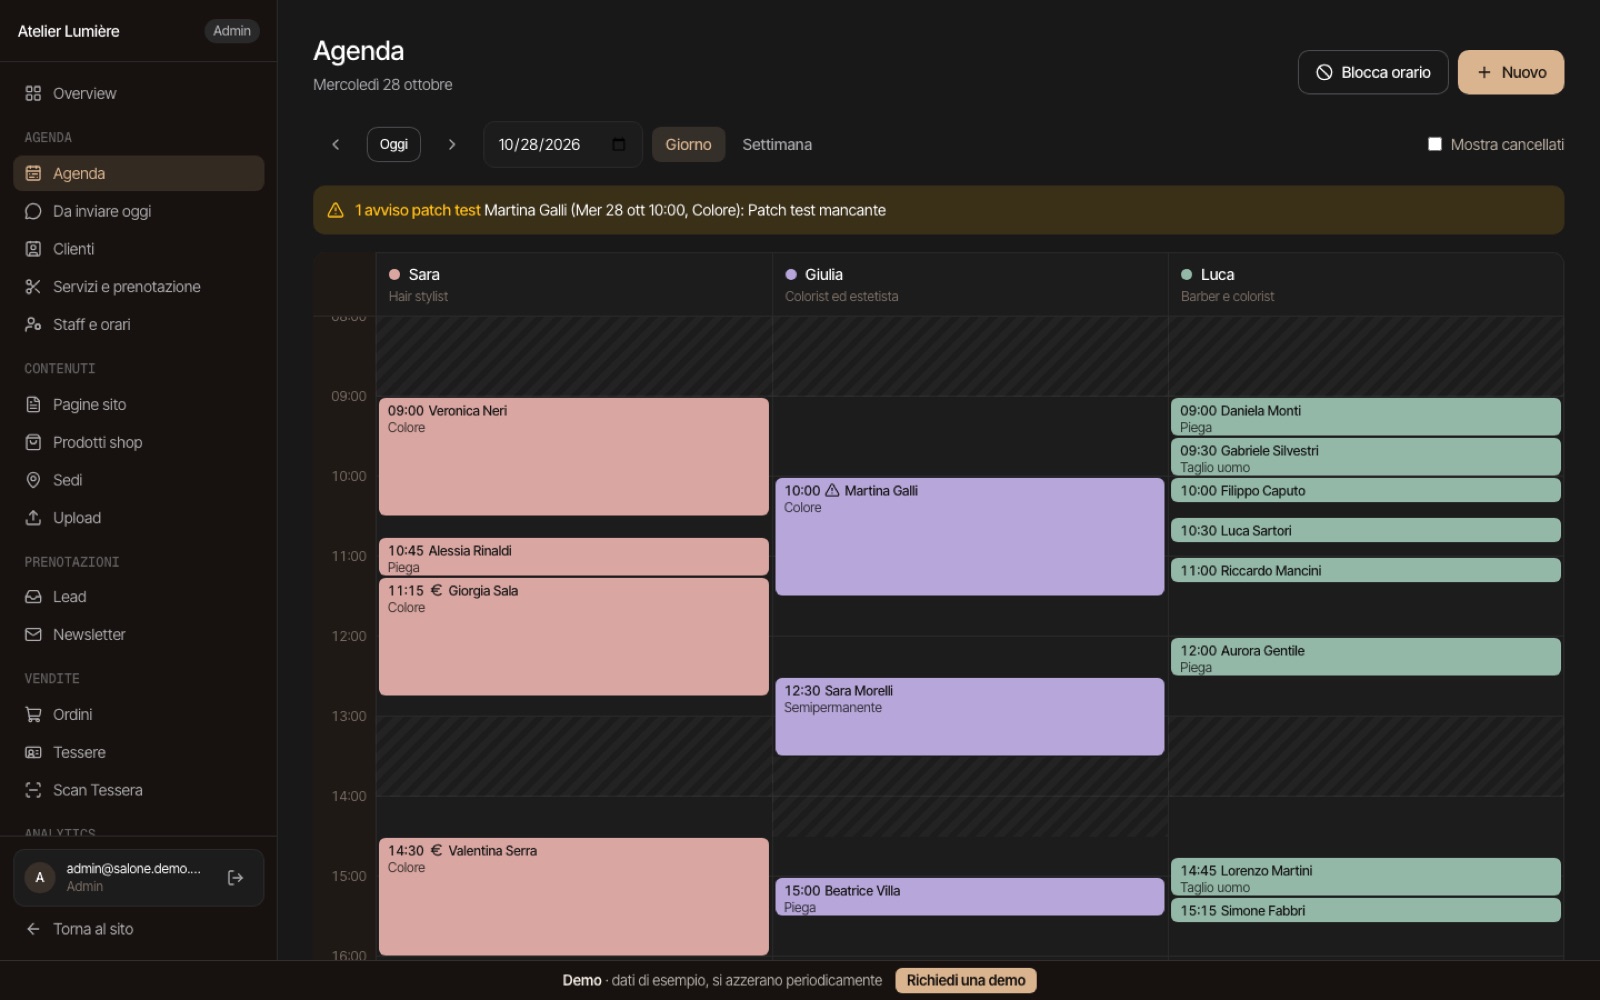
Task: Click the pink color dot next to Sara
Action: 394,275
